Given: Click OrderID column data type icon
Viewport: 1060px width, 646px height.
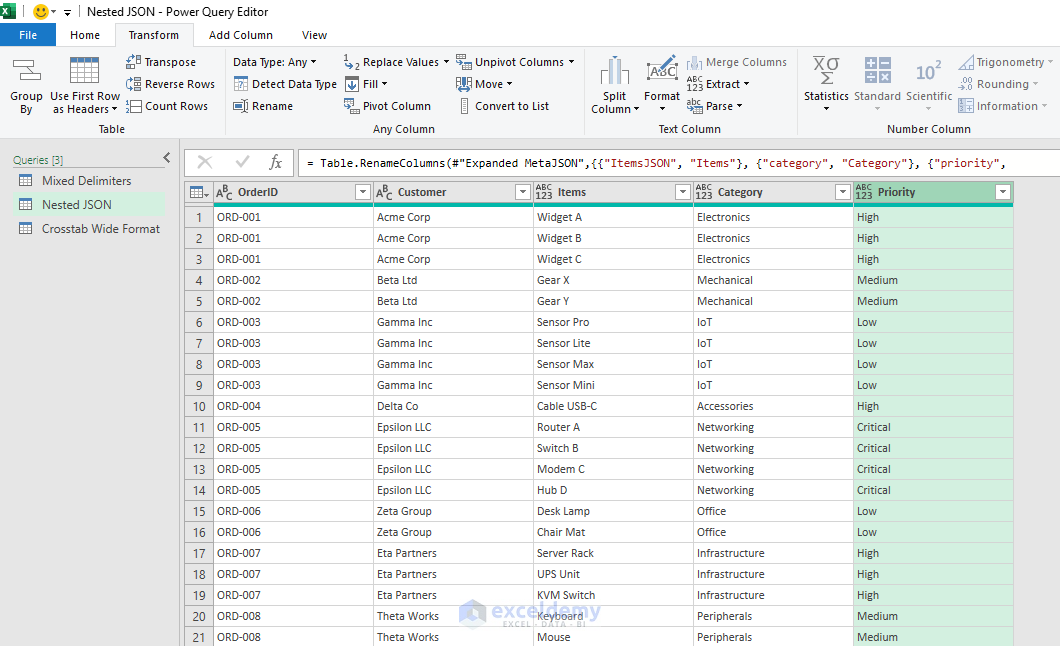Looking at the screenshot, I should [224, 193].
